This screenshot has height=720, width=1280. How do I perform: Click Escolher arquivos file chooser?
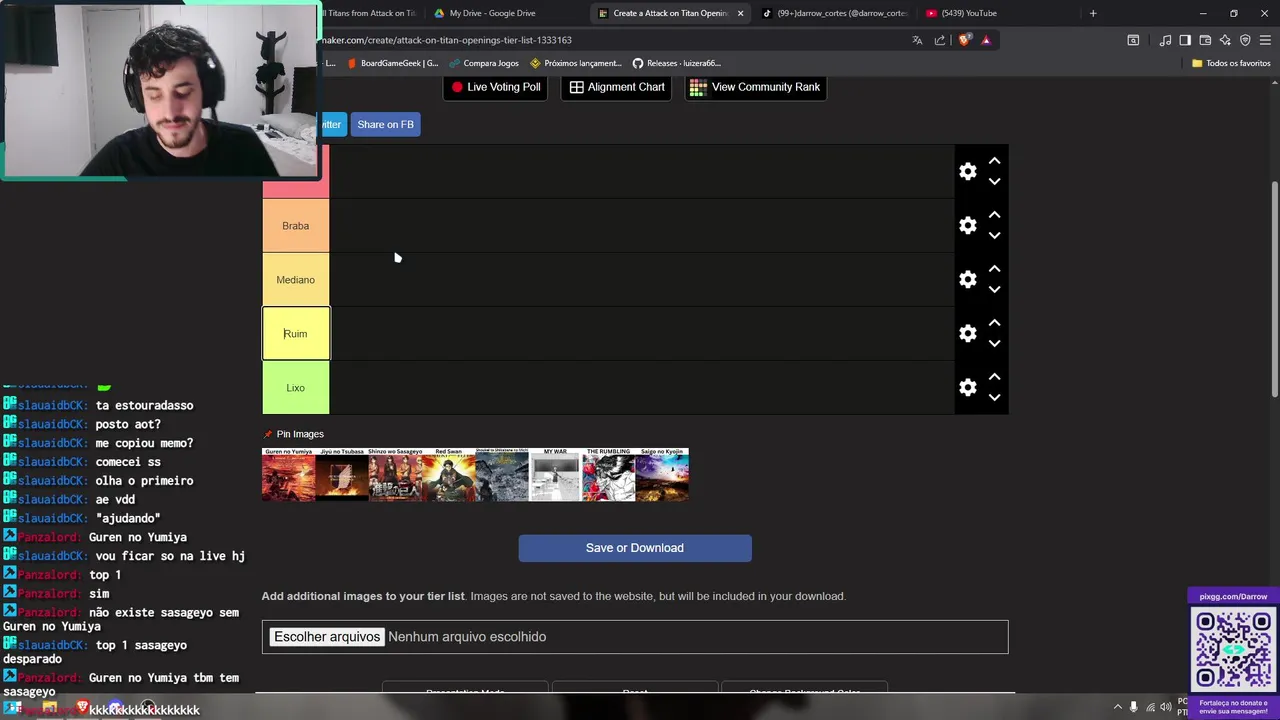pyautogui.click(x=327, y=637)
